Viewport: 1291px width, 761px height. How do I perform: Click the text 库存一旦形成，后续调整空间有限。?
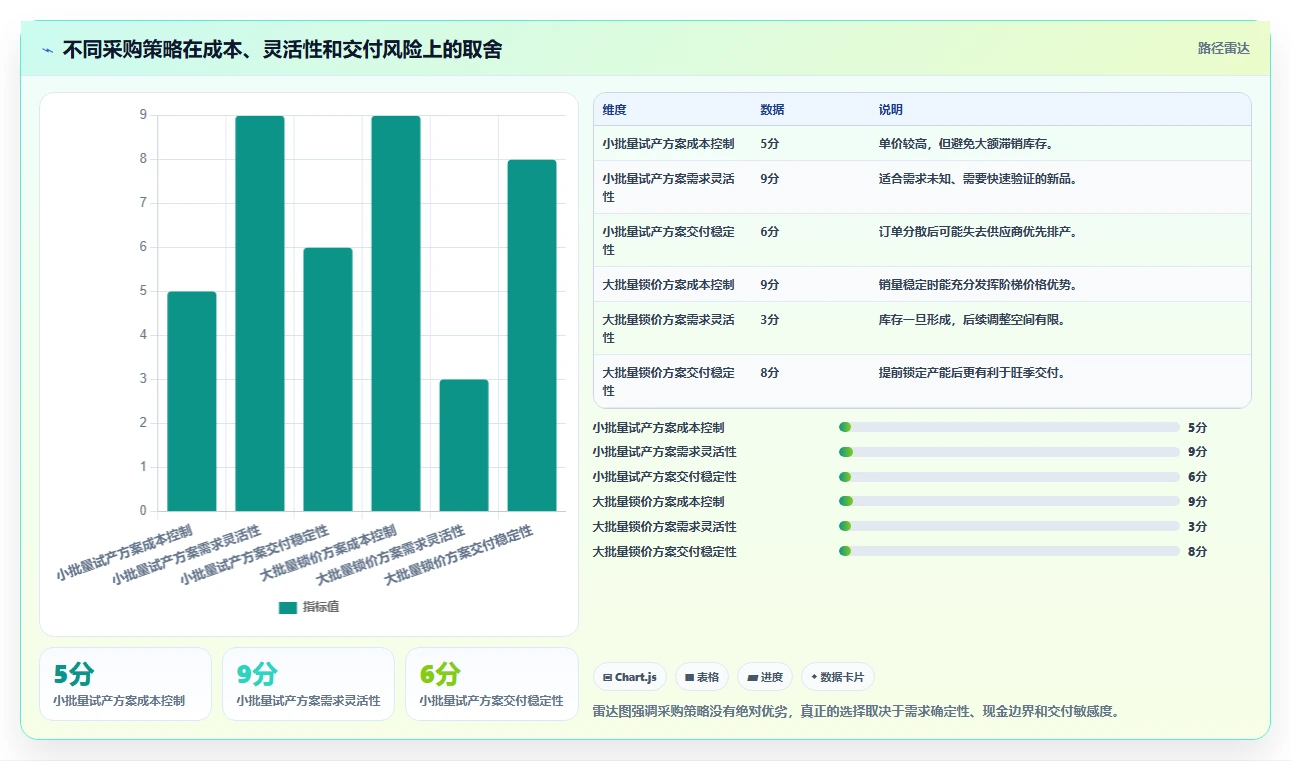coord(972,319)
